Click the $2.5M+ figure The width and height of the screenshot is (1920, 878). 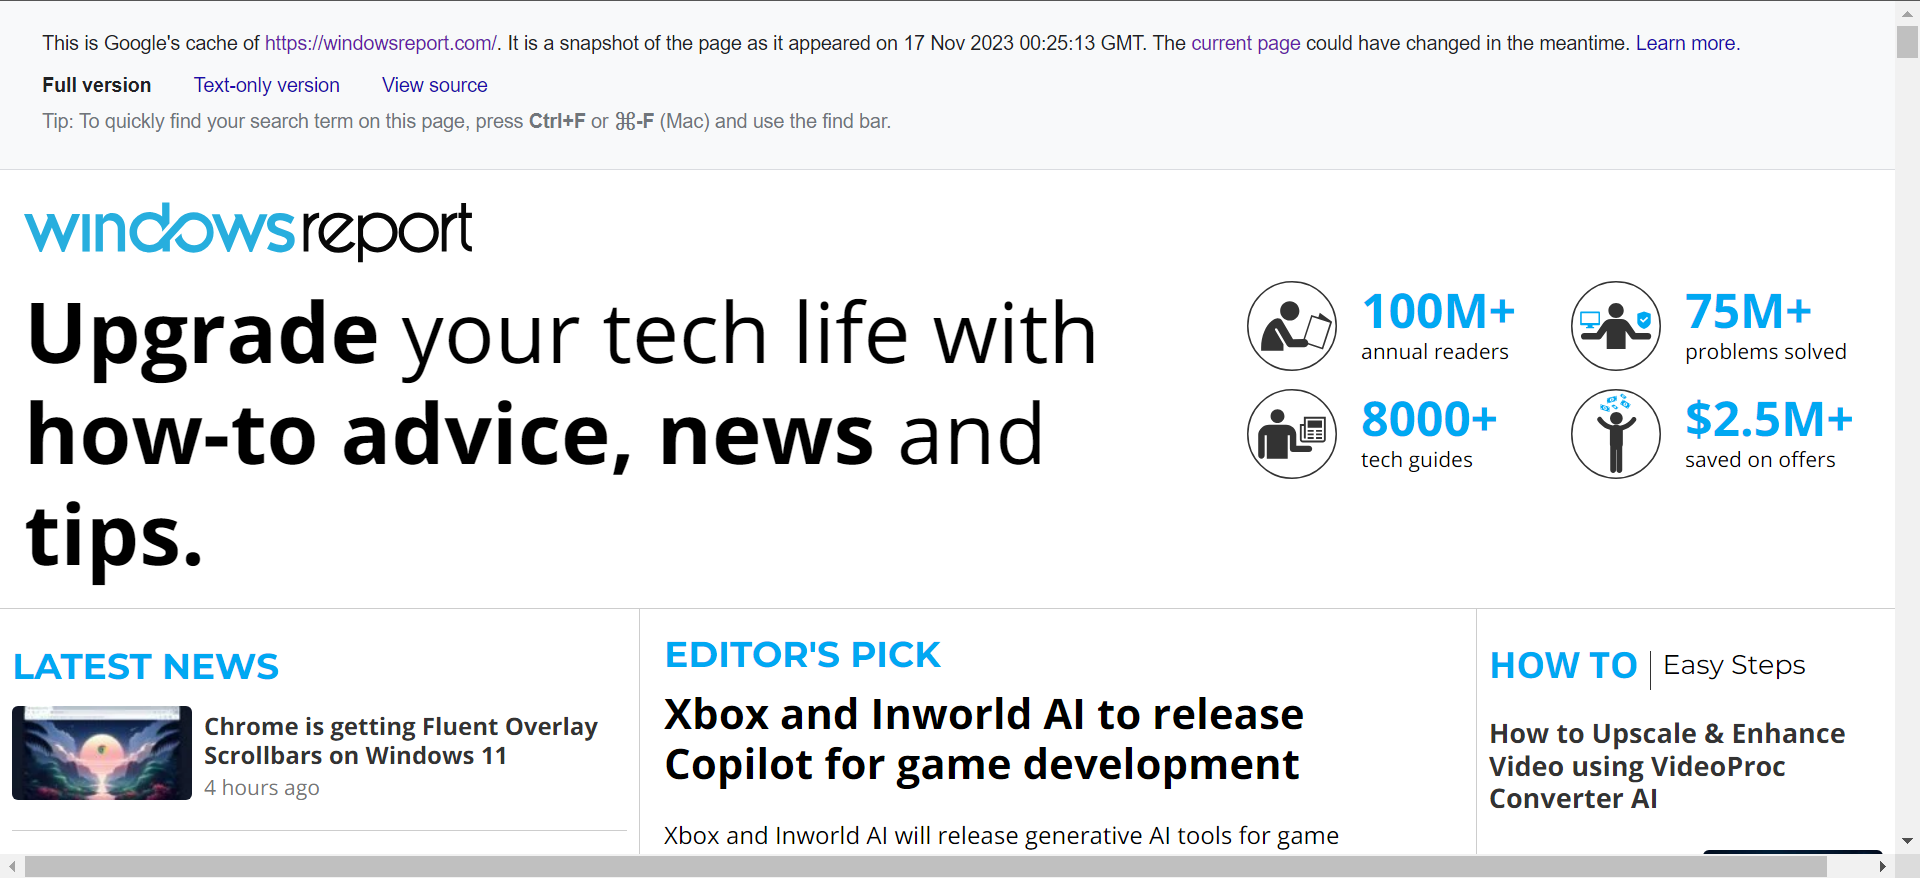coord(1769,419)
